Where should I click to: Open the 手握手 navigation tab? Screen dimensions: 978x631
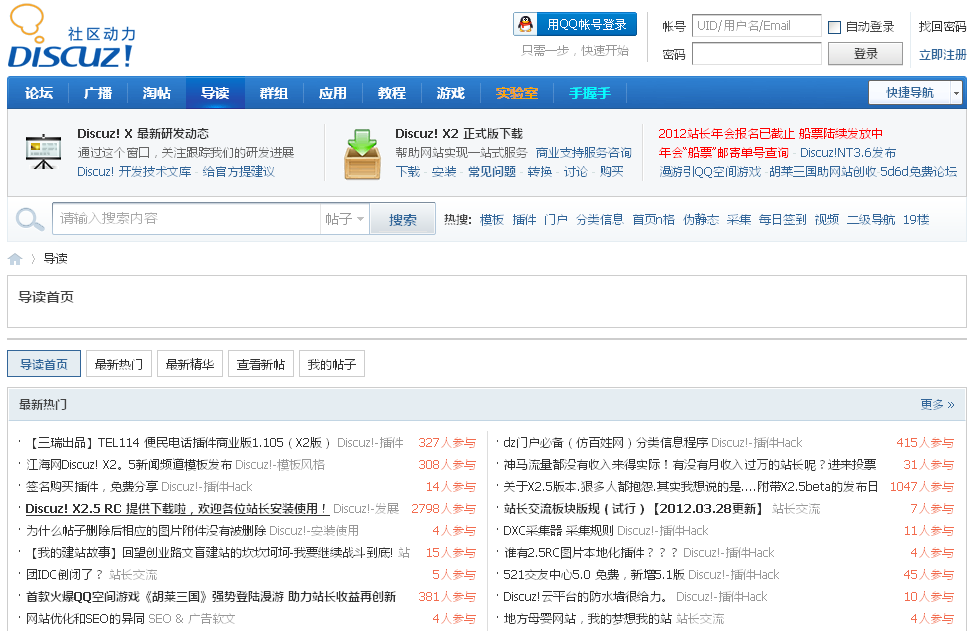tap(589, 93)
